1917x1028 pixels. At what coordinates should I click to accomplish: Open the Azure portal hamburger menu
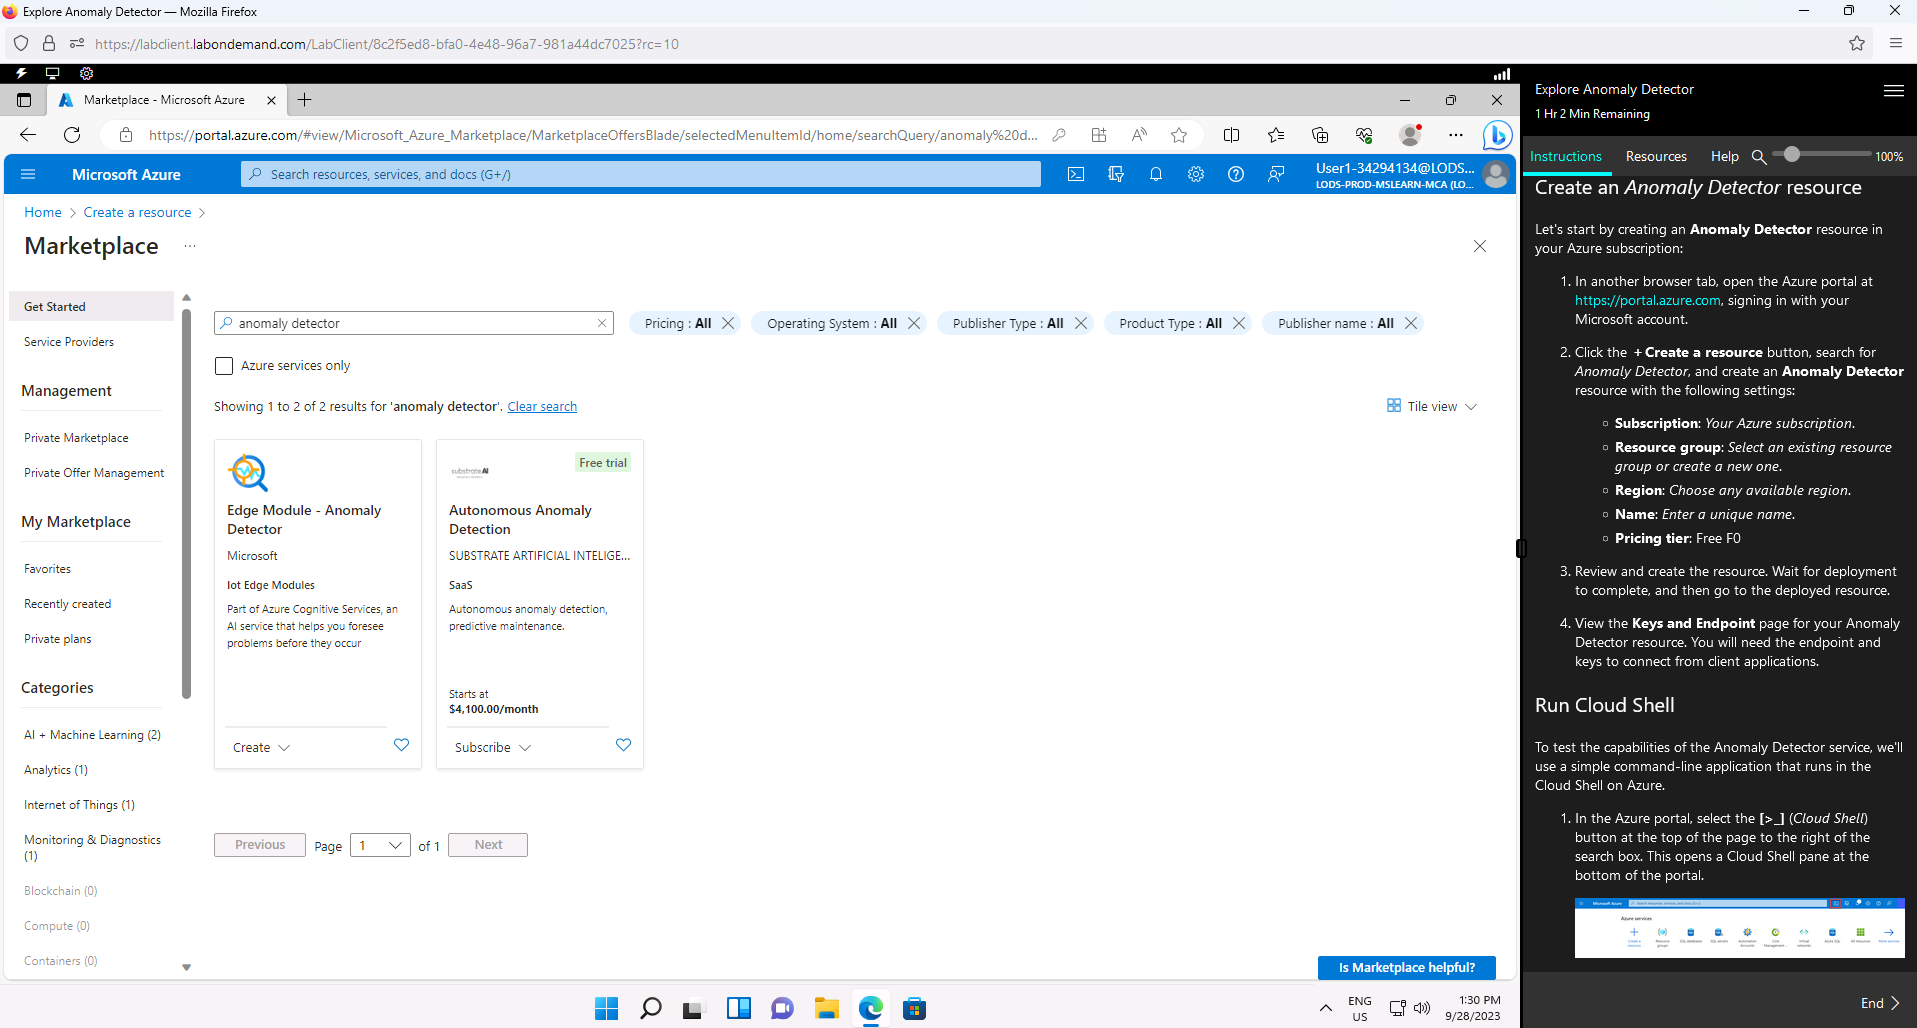click(28, 174)
